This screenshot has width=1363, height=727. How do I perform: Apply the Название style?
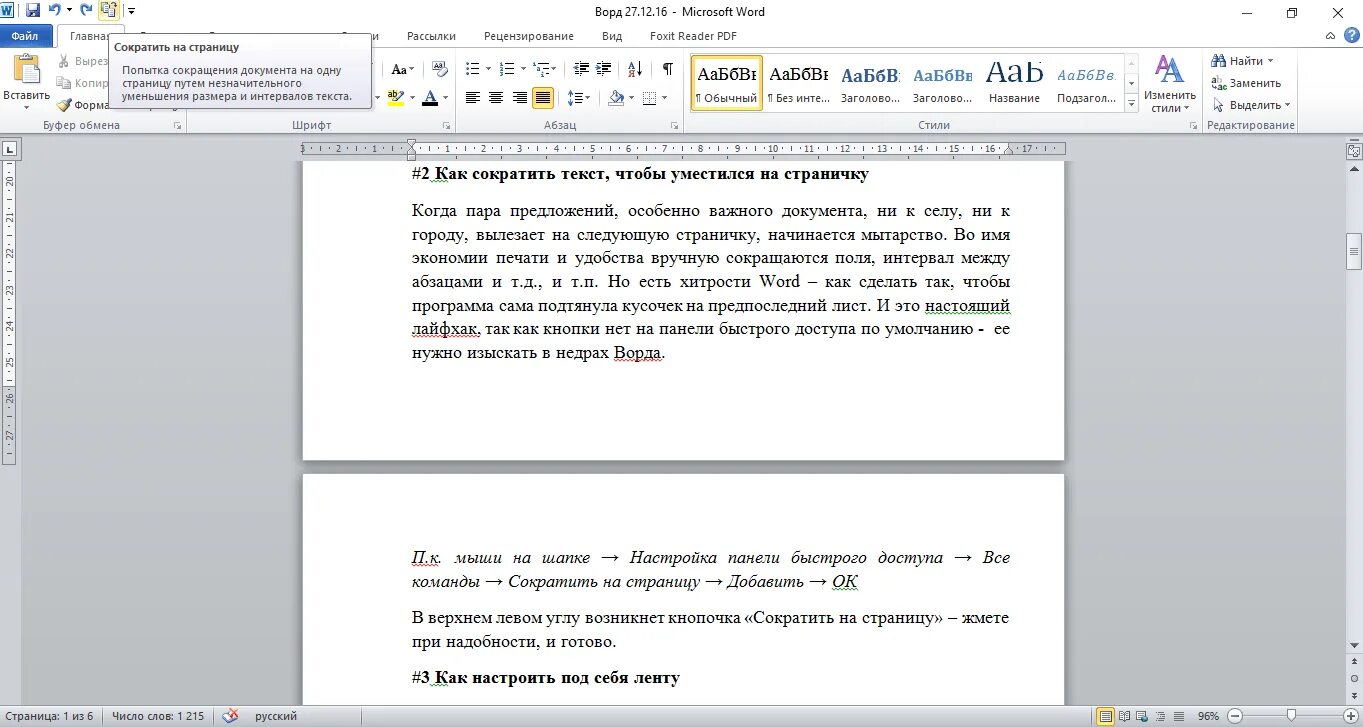(1014, 83)
